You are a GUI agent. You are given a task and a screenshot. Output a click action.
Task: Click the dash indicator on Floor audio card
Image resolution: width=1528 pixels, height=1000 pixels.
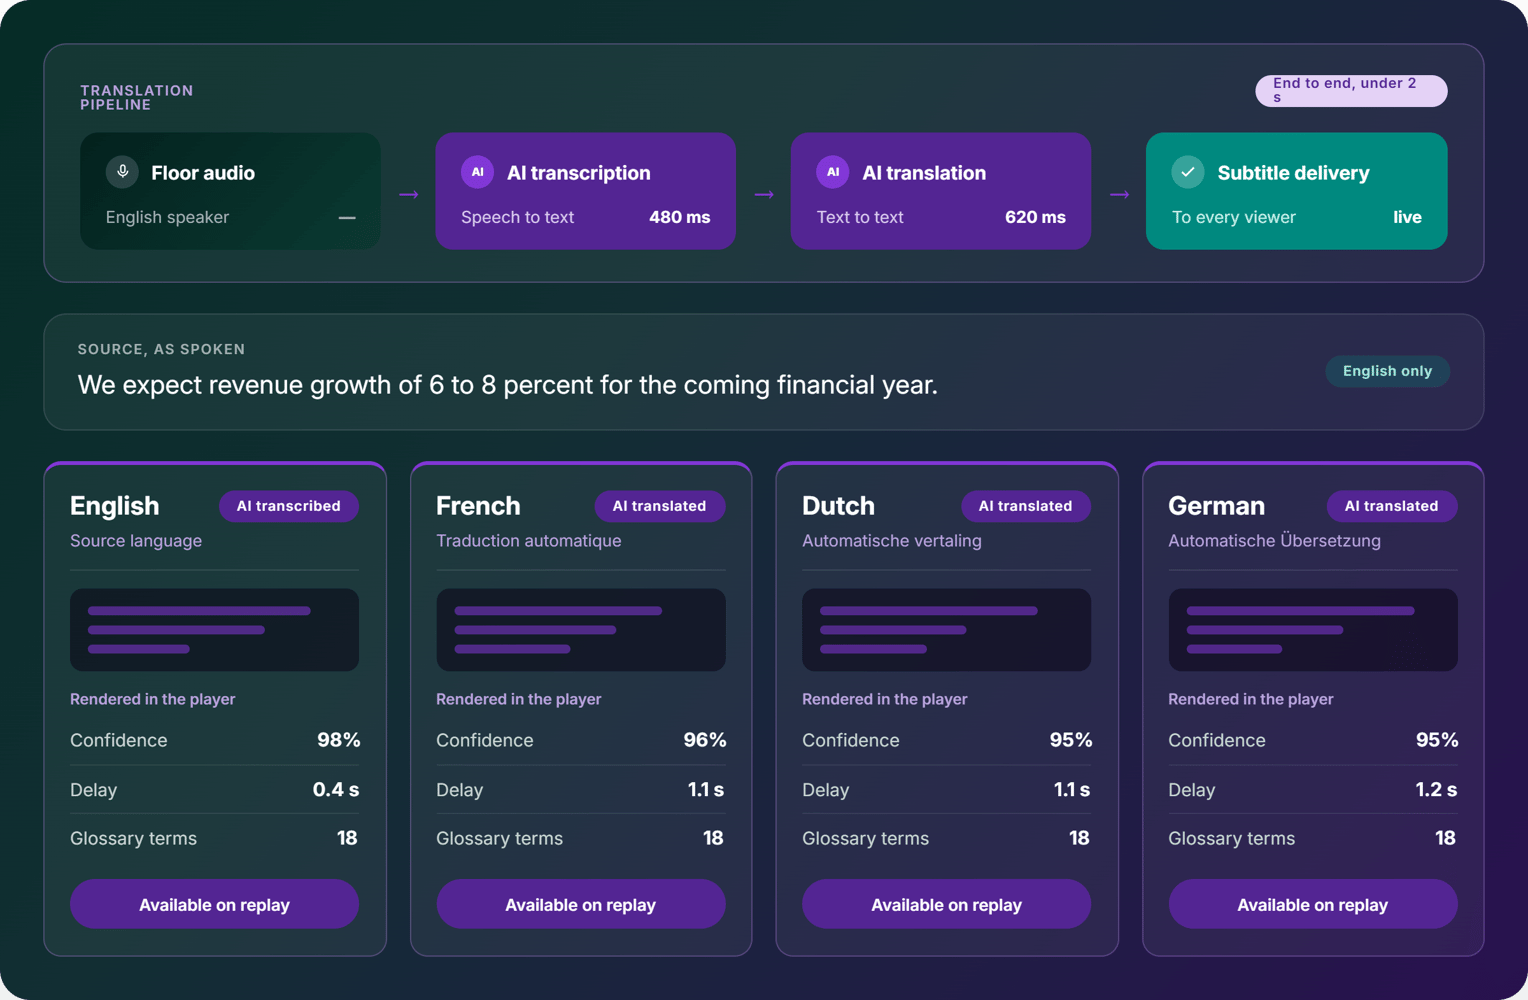pyautogui.click(x=347, y=218)
